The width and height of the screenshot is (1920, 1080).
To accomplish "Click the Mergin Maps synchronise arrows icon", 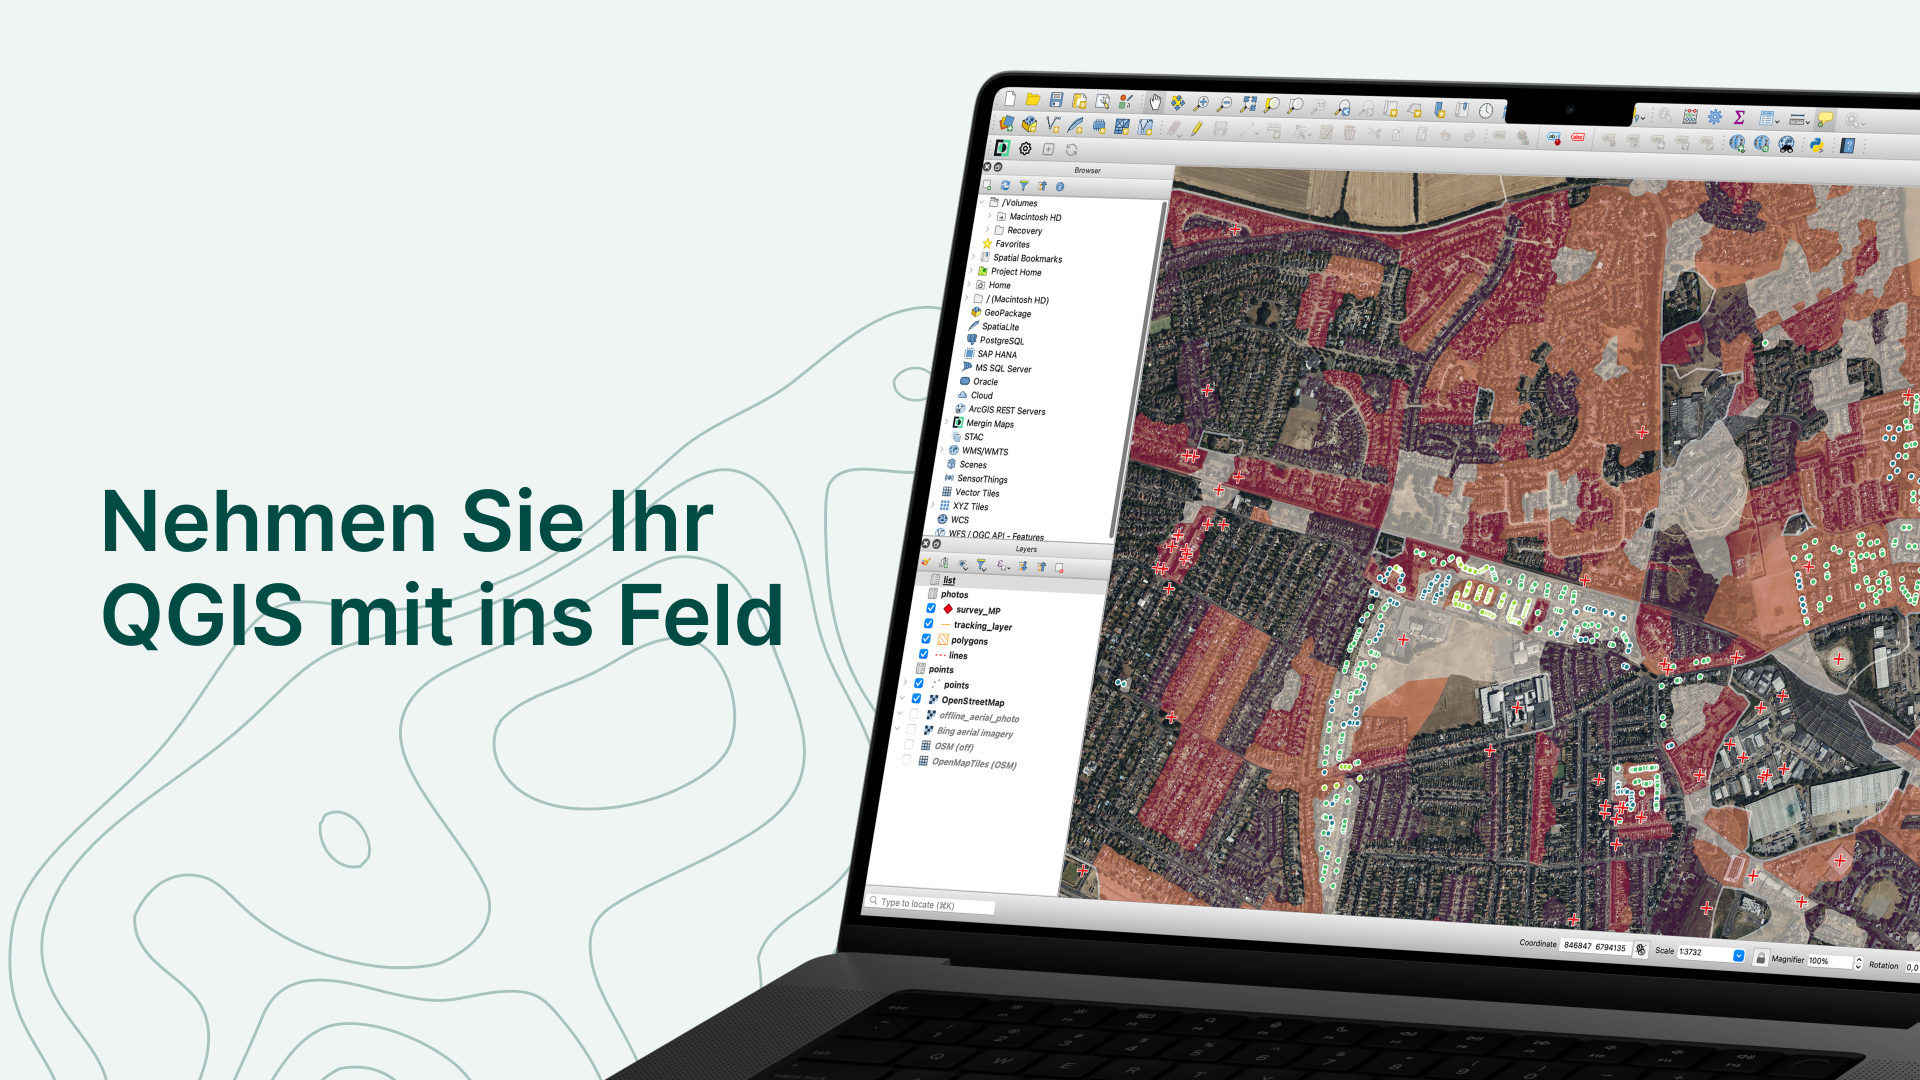I will 1071,150.
